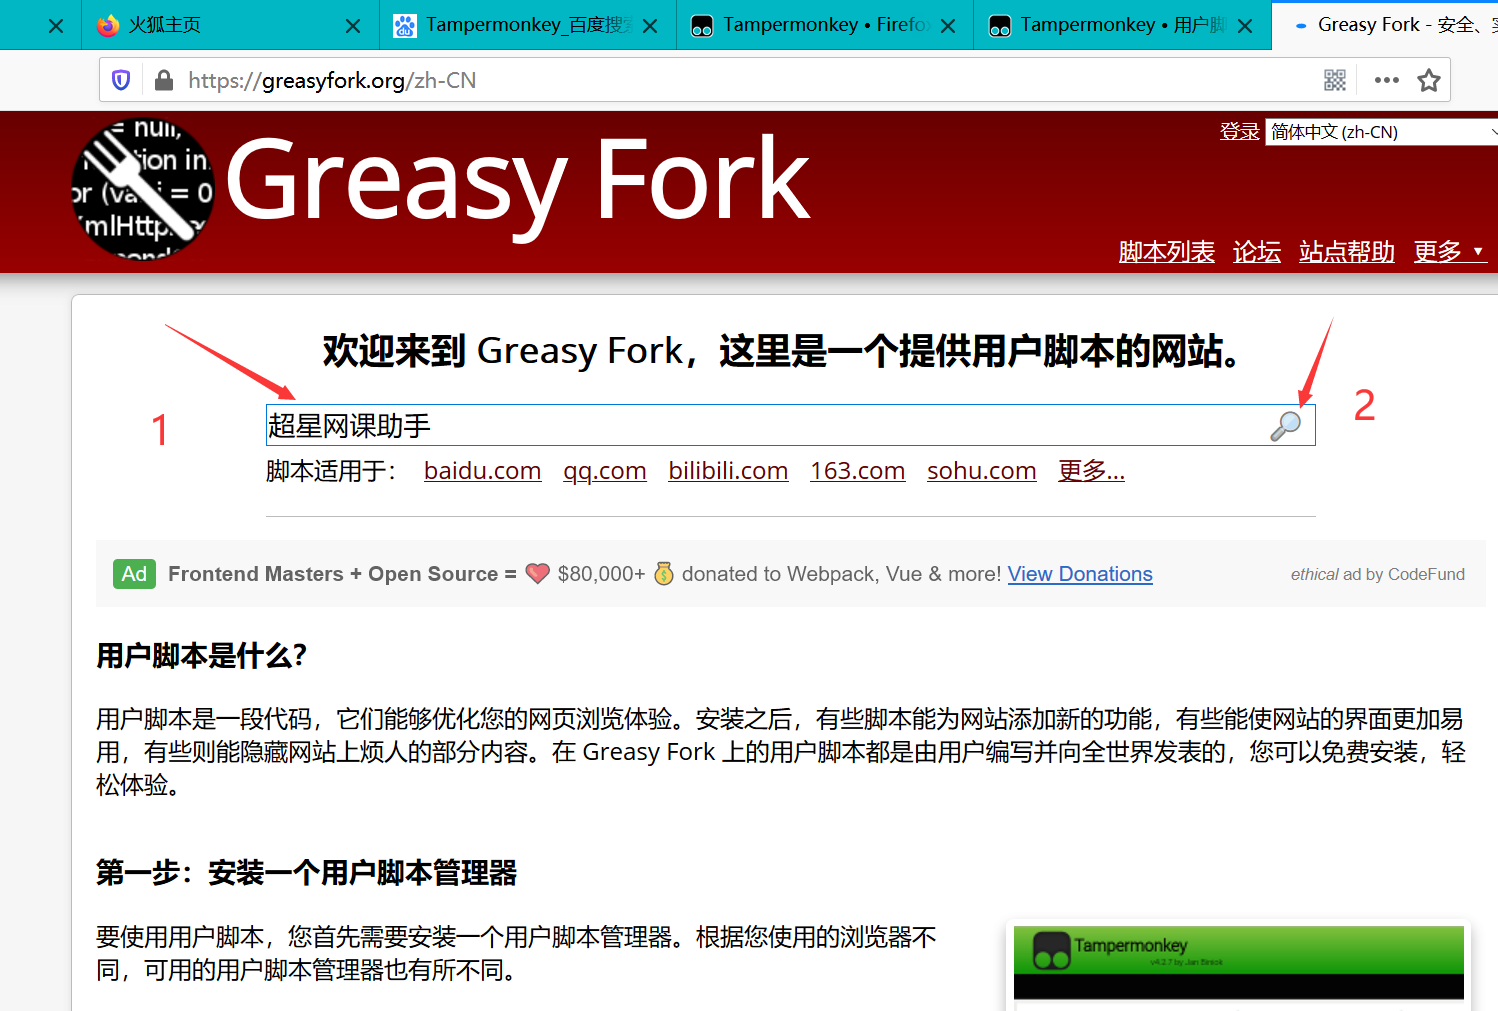Click the 用户脚本是什么? heading

[201, 656]
